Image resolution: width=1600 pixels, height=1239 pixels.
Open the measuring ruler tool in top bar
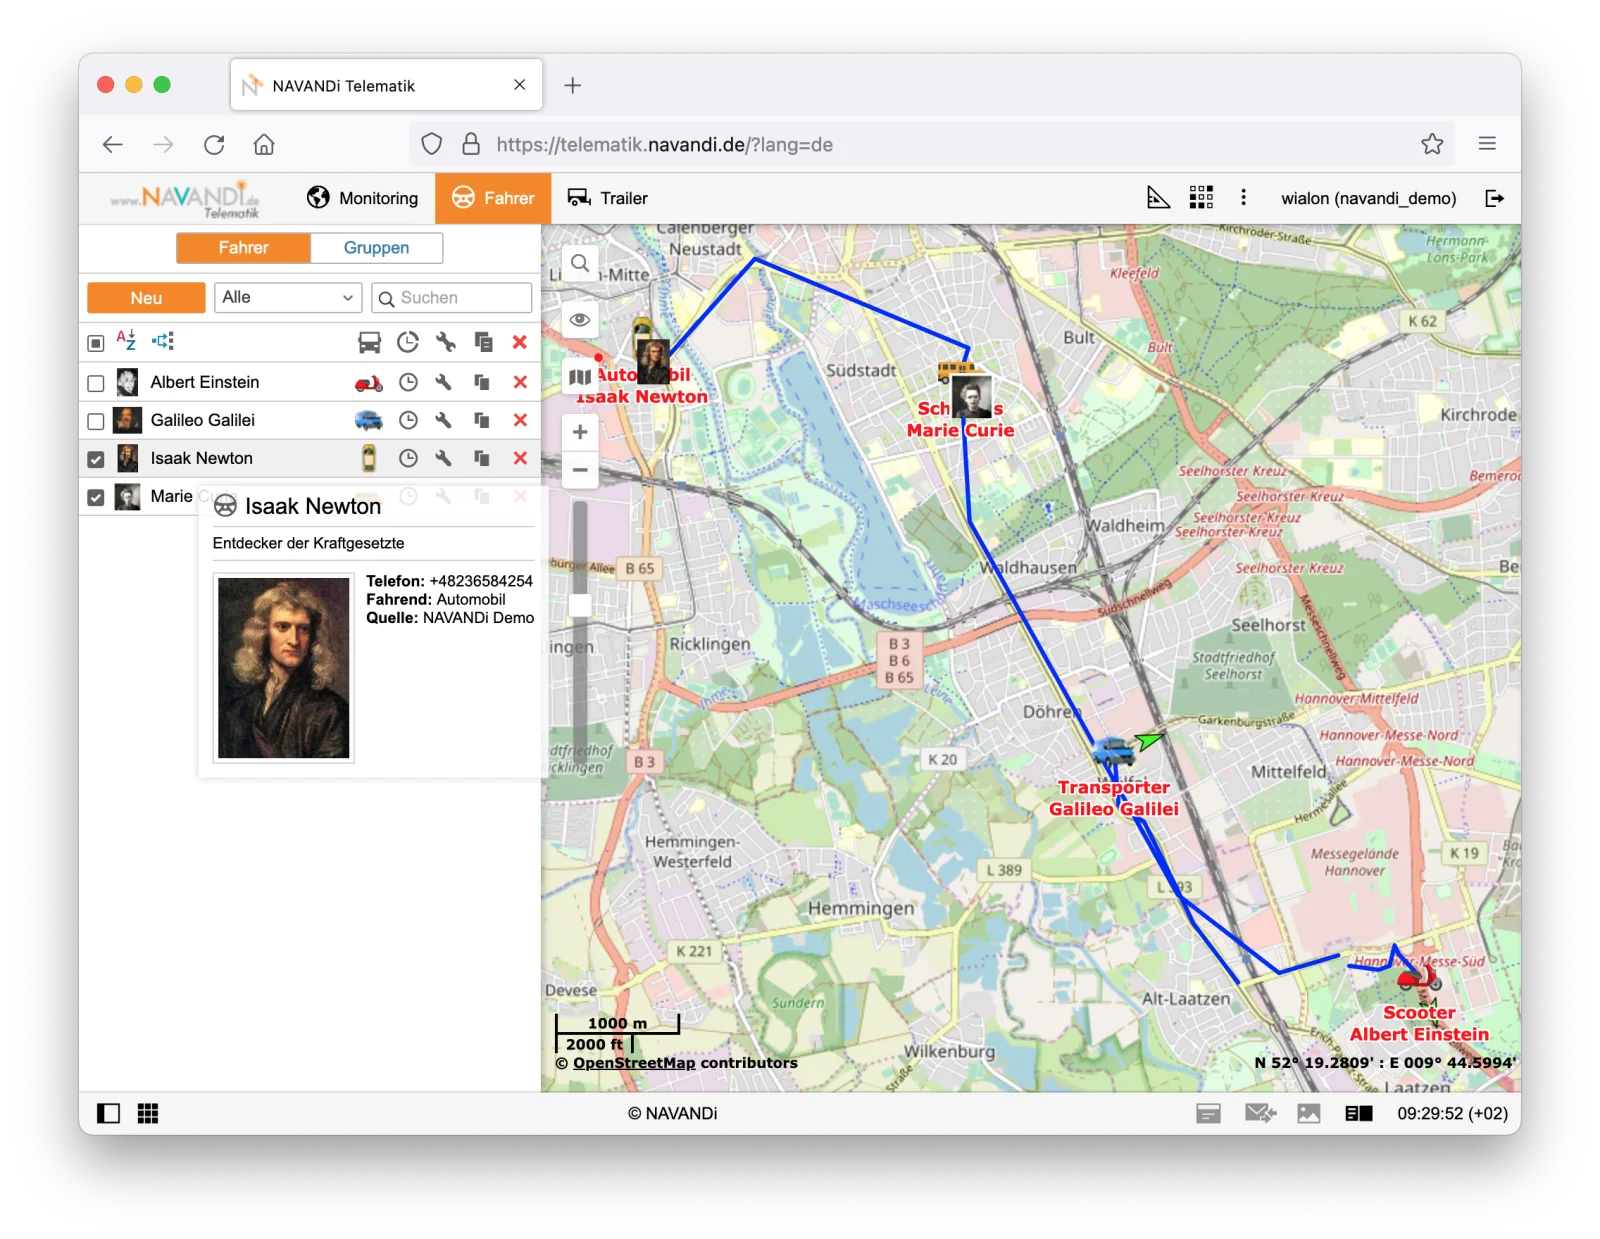coord(1158,198)
